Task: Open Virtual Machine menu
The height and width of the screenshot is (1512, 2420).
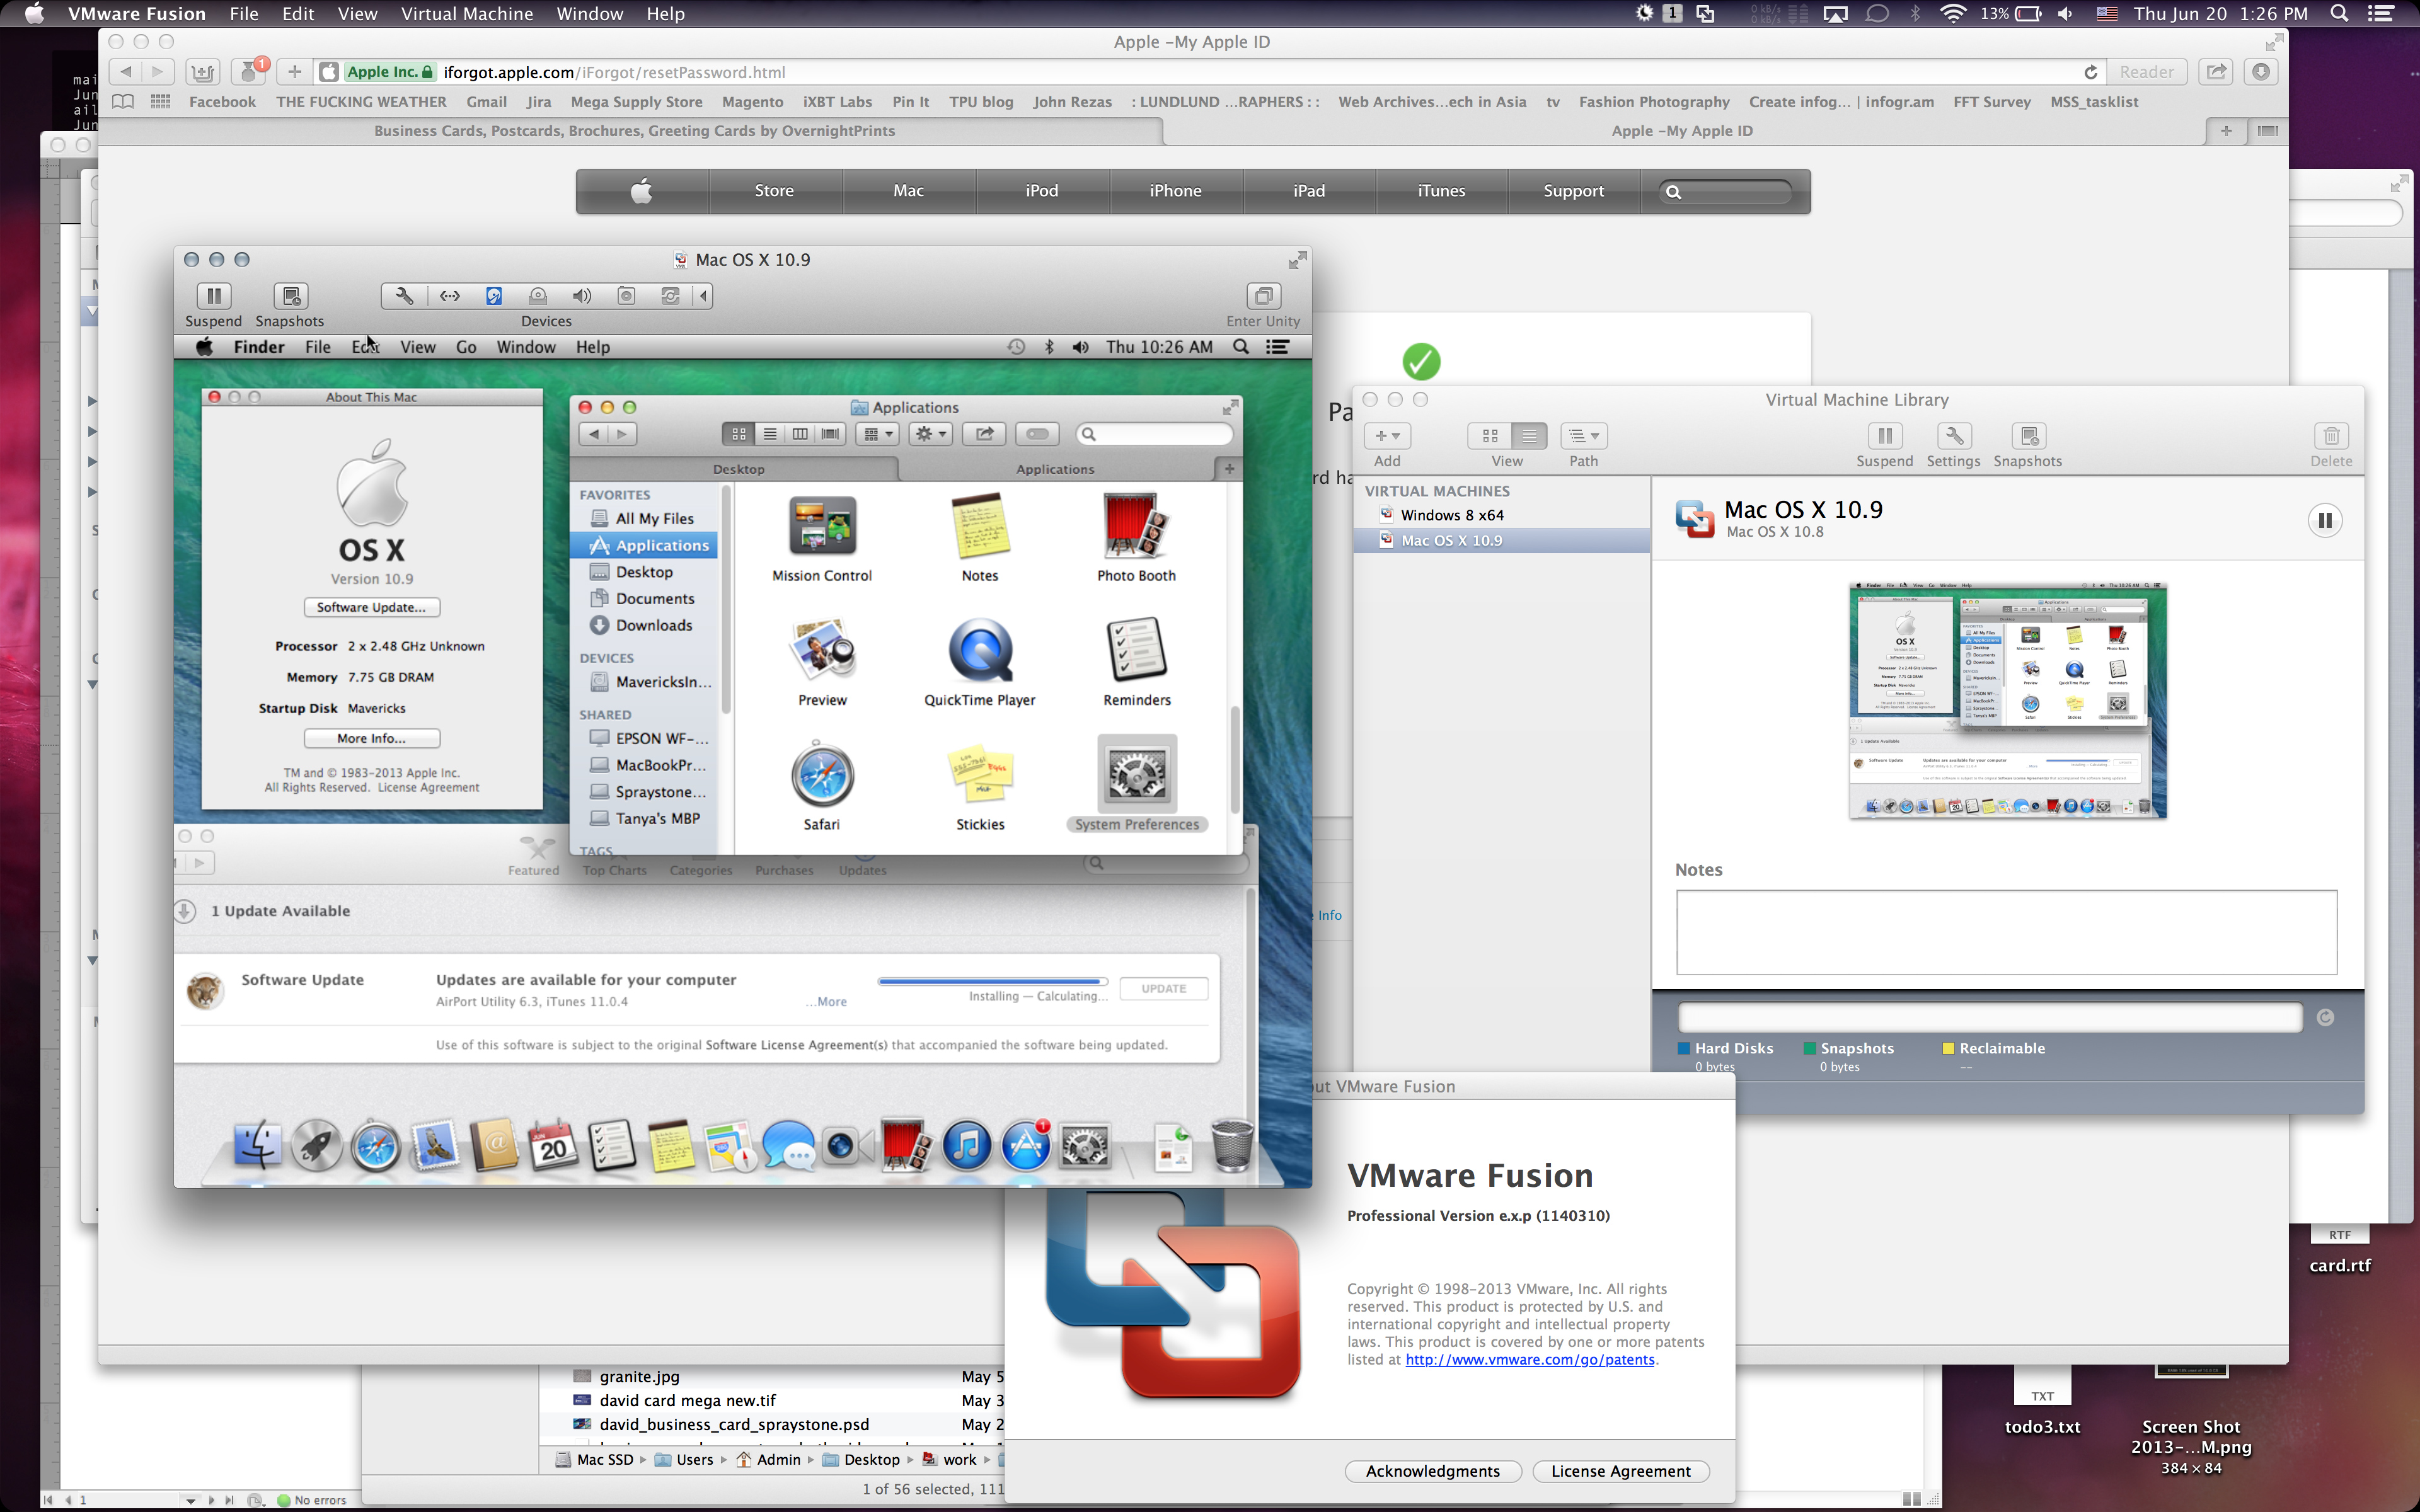Action: point(466,14)
